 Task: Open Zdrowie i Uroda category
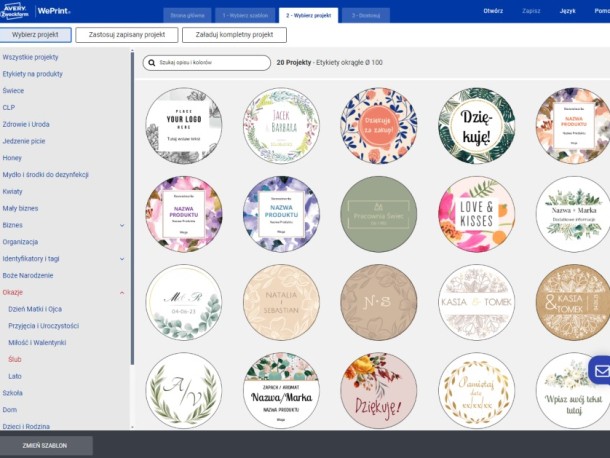26,125
